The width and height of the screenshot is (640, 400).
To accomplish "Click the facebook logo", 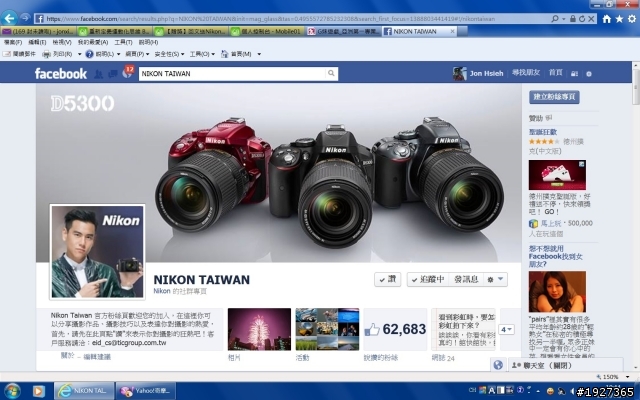I will click(x=61, y=73).
